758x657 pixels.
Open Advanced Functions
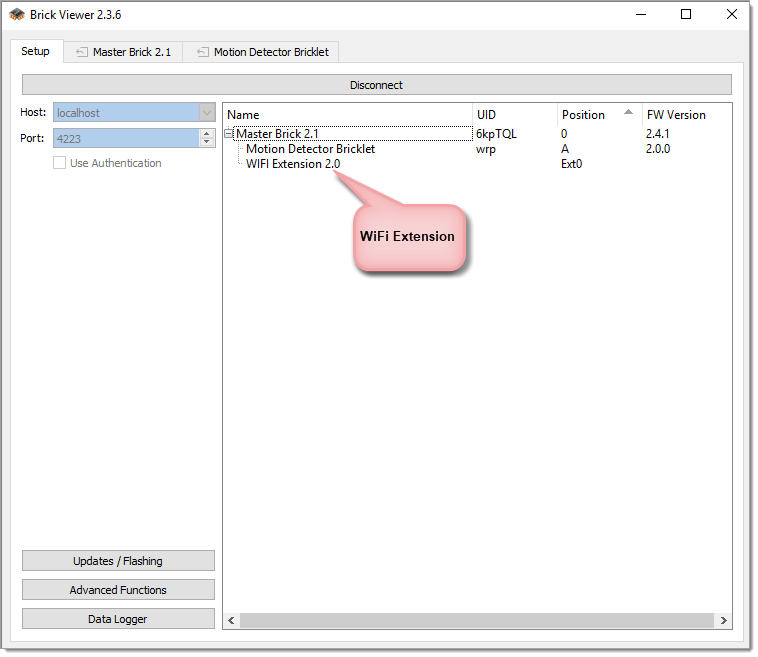point(118,590)
